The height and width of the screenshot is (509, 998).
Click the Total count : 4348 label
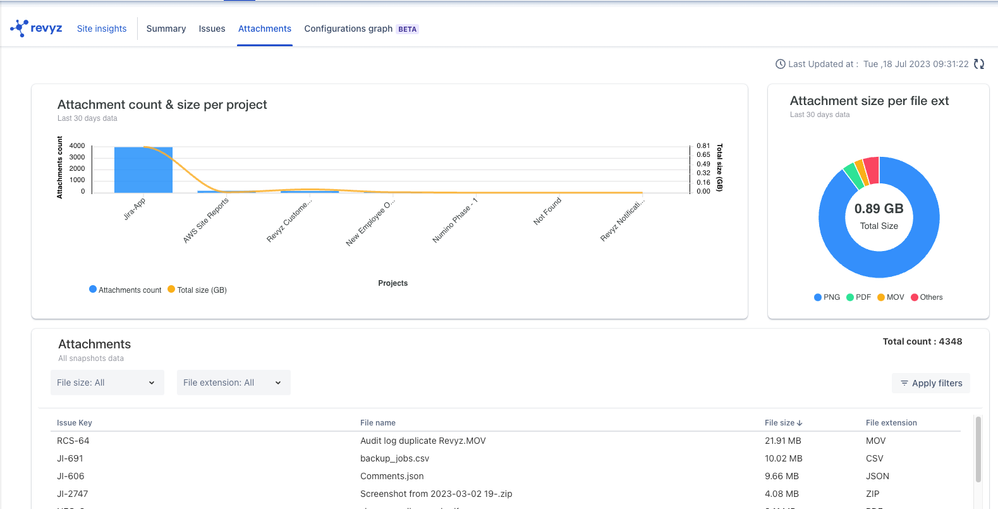click(922, 342)
